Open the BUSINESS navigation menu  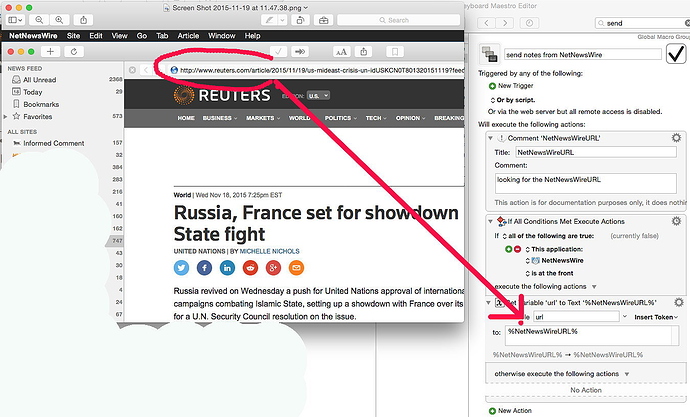(x=220, y=118)
